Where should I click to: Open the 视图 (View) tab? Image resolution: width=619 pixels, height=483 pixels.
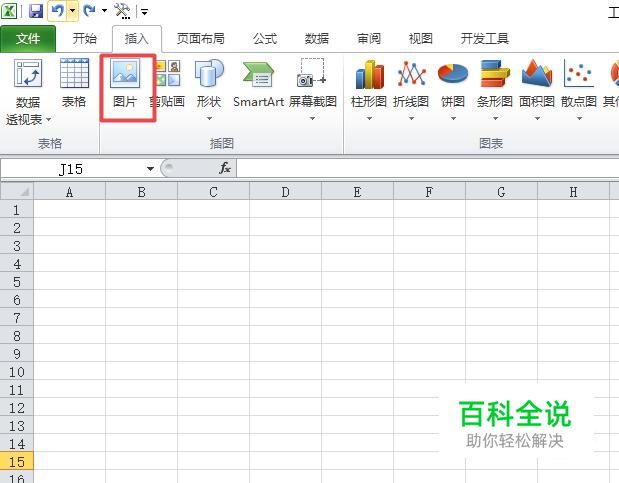pyautogui.click(x=420, y=39)
